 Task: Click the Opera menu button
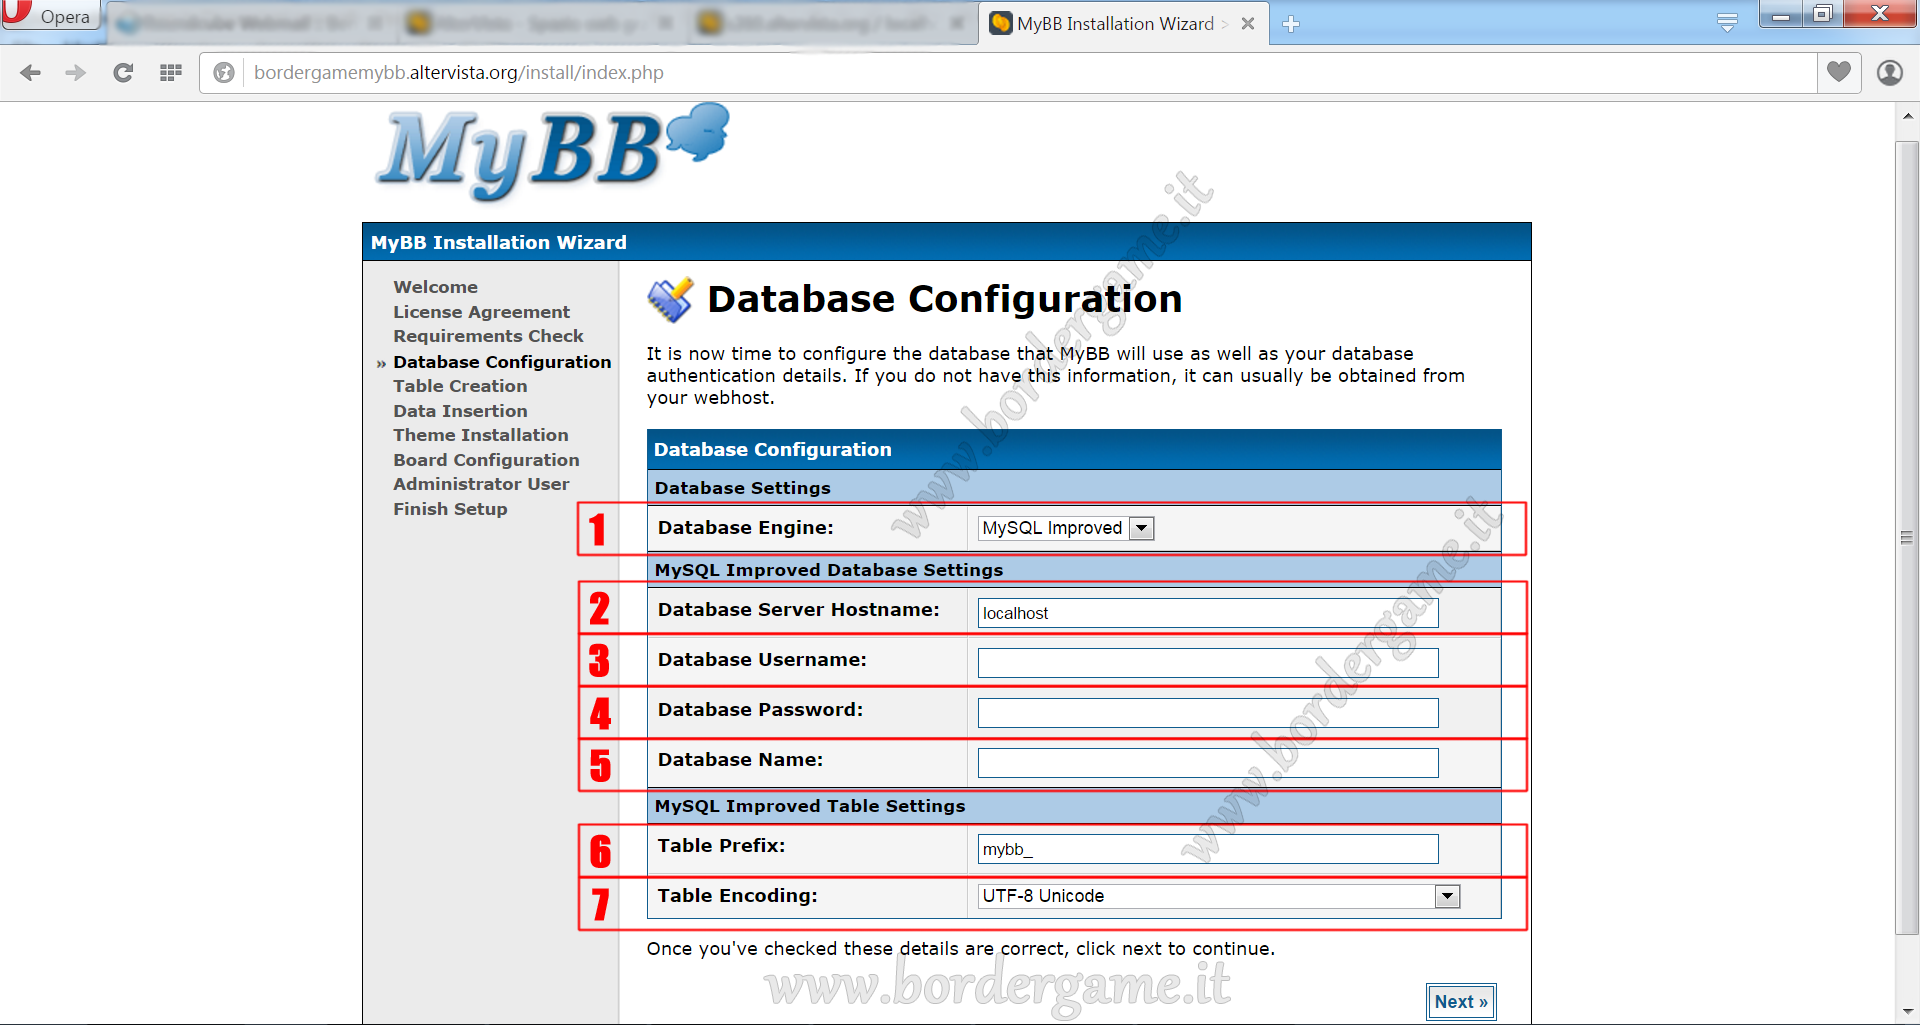click(50, 15)
